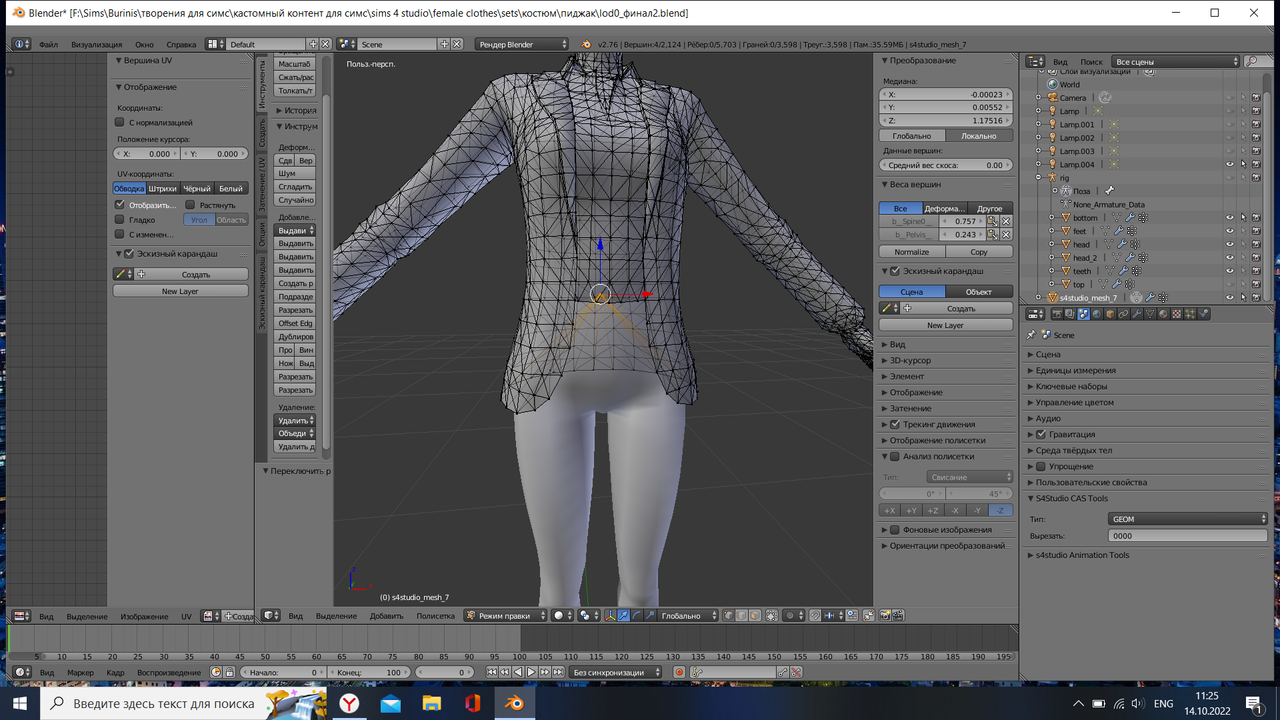Open the Глобально orientation dropdown
Viewport: 1280px width, 720px height.
tap(689, 616)
